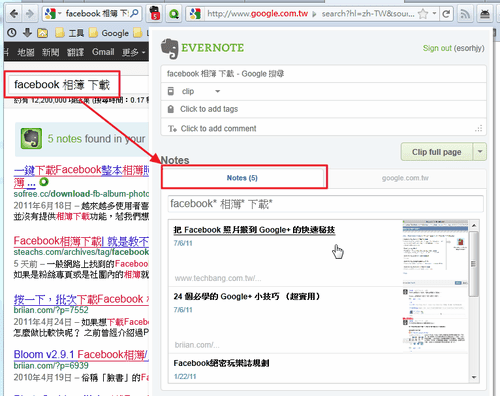
Task: Open note 把 Facebook 照片搬到 Google+ 的快速秘技
Action: 254,230
